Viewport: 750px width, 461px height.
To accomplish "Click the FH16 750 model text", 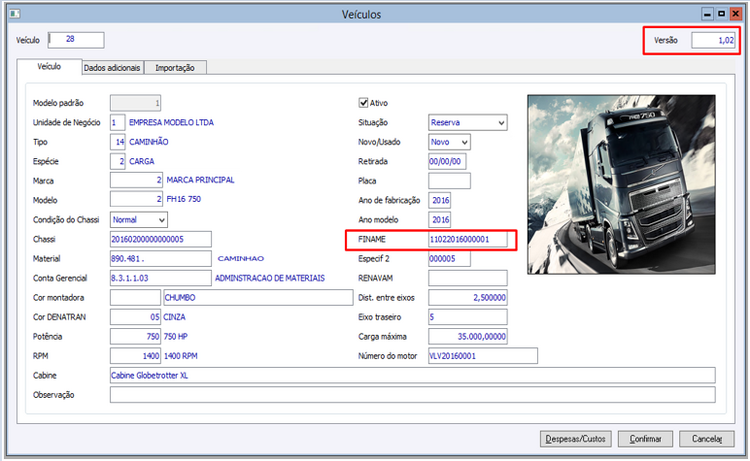I will (x=184, y=199).
